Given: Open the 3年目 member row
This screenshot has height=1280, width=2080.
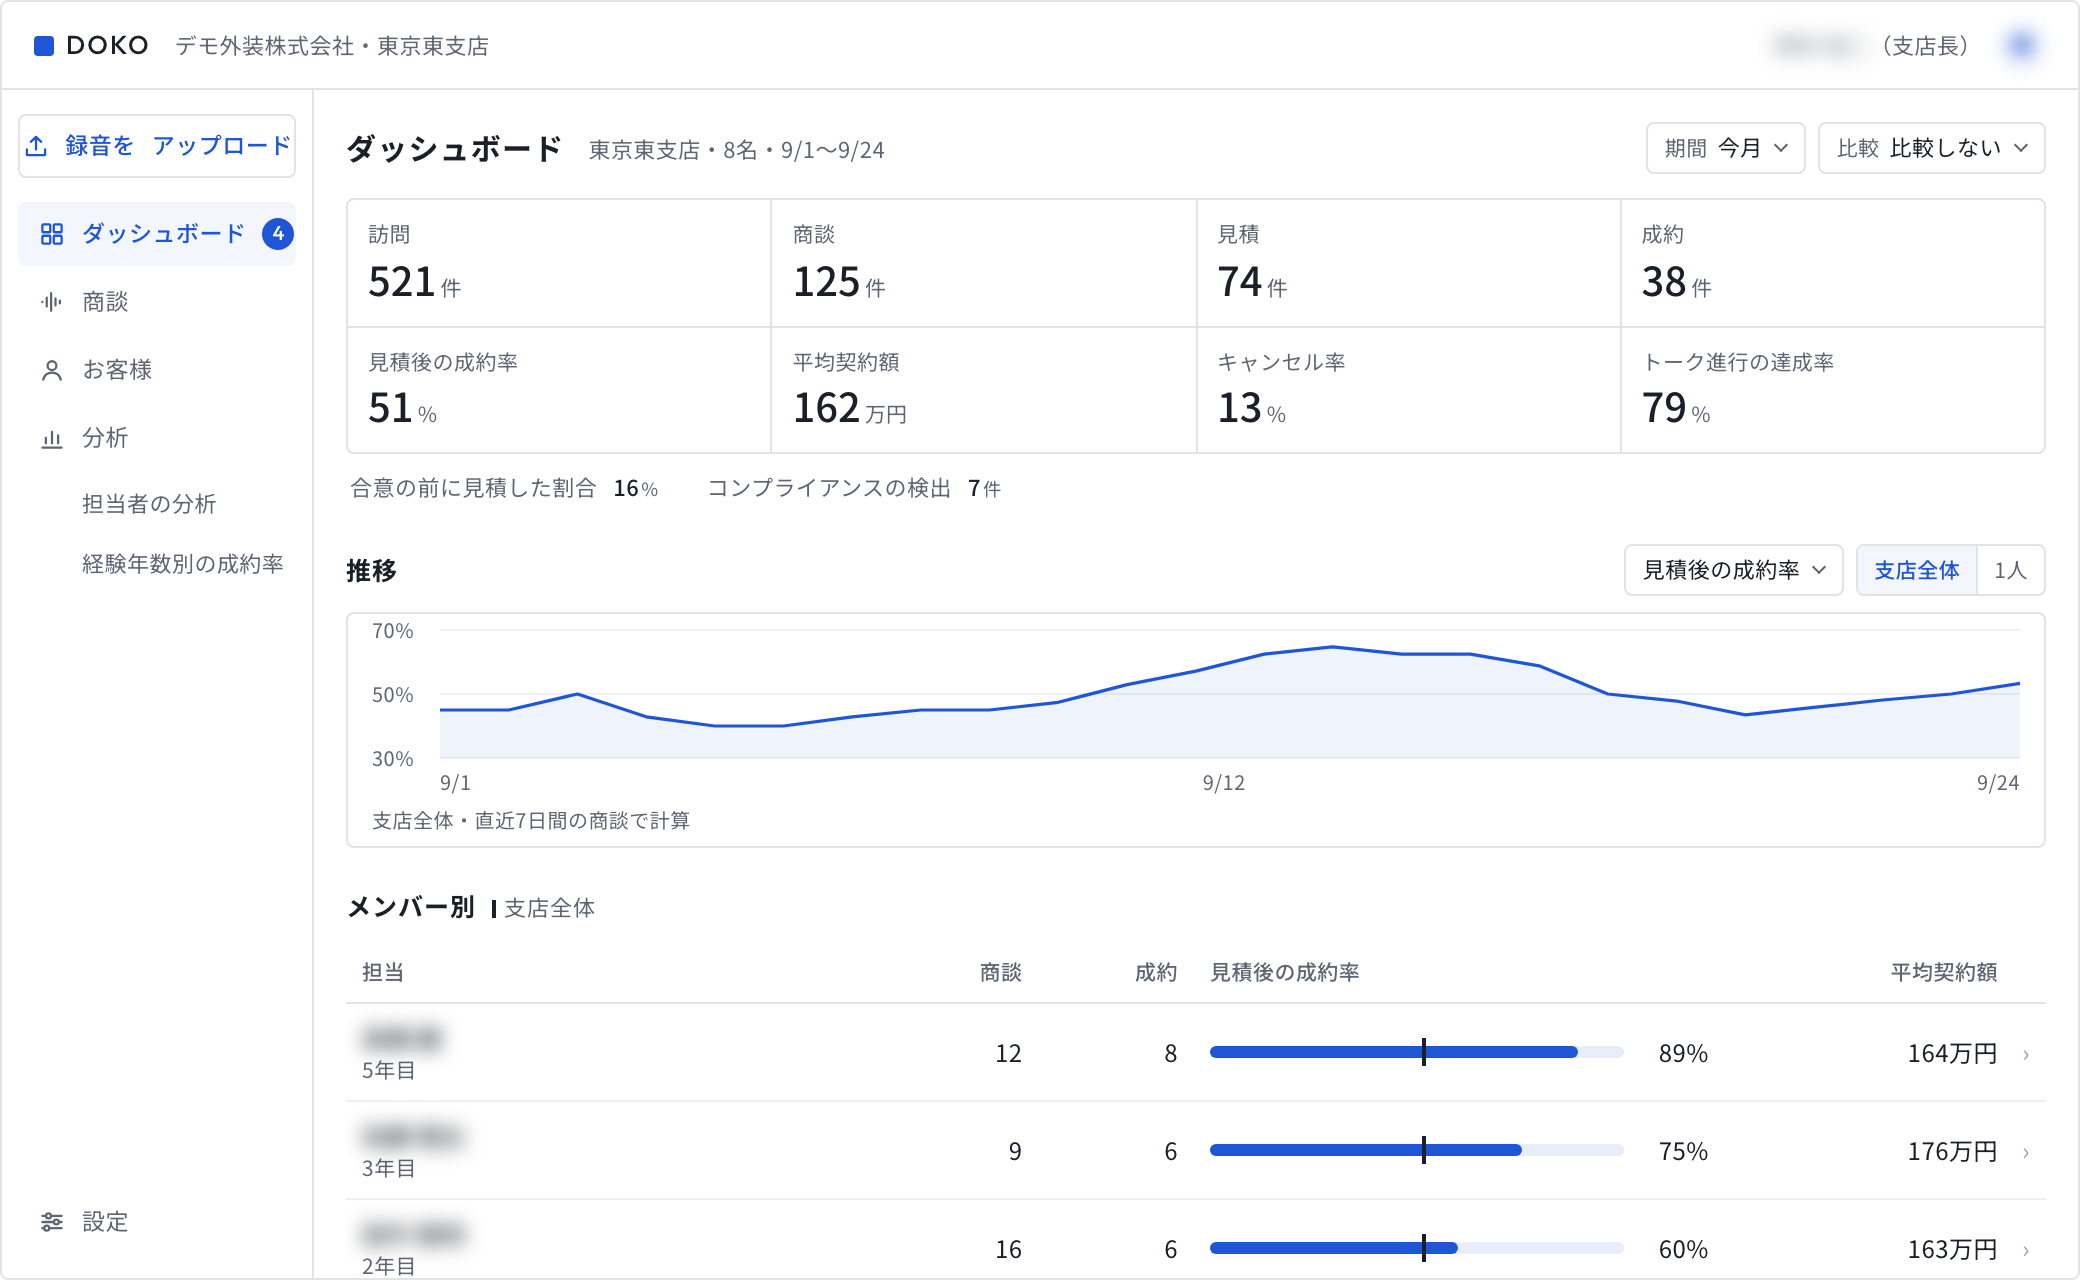Looking at the screenshot, I should pos(1196,1151).
